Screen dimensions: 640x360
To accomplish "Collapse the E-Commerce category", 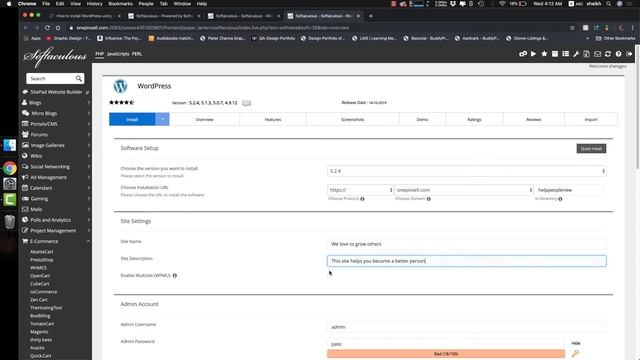I will click(88, 241).
